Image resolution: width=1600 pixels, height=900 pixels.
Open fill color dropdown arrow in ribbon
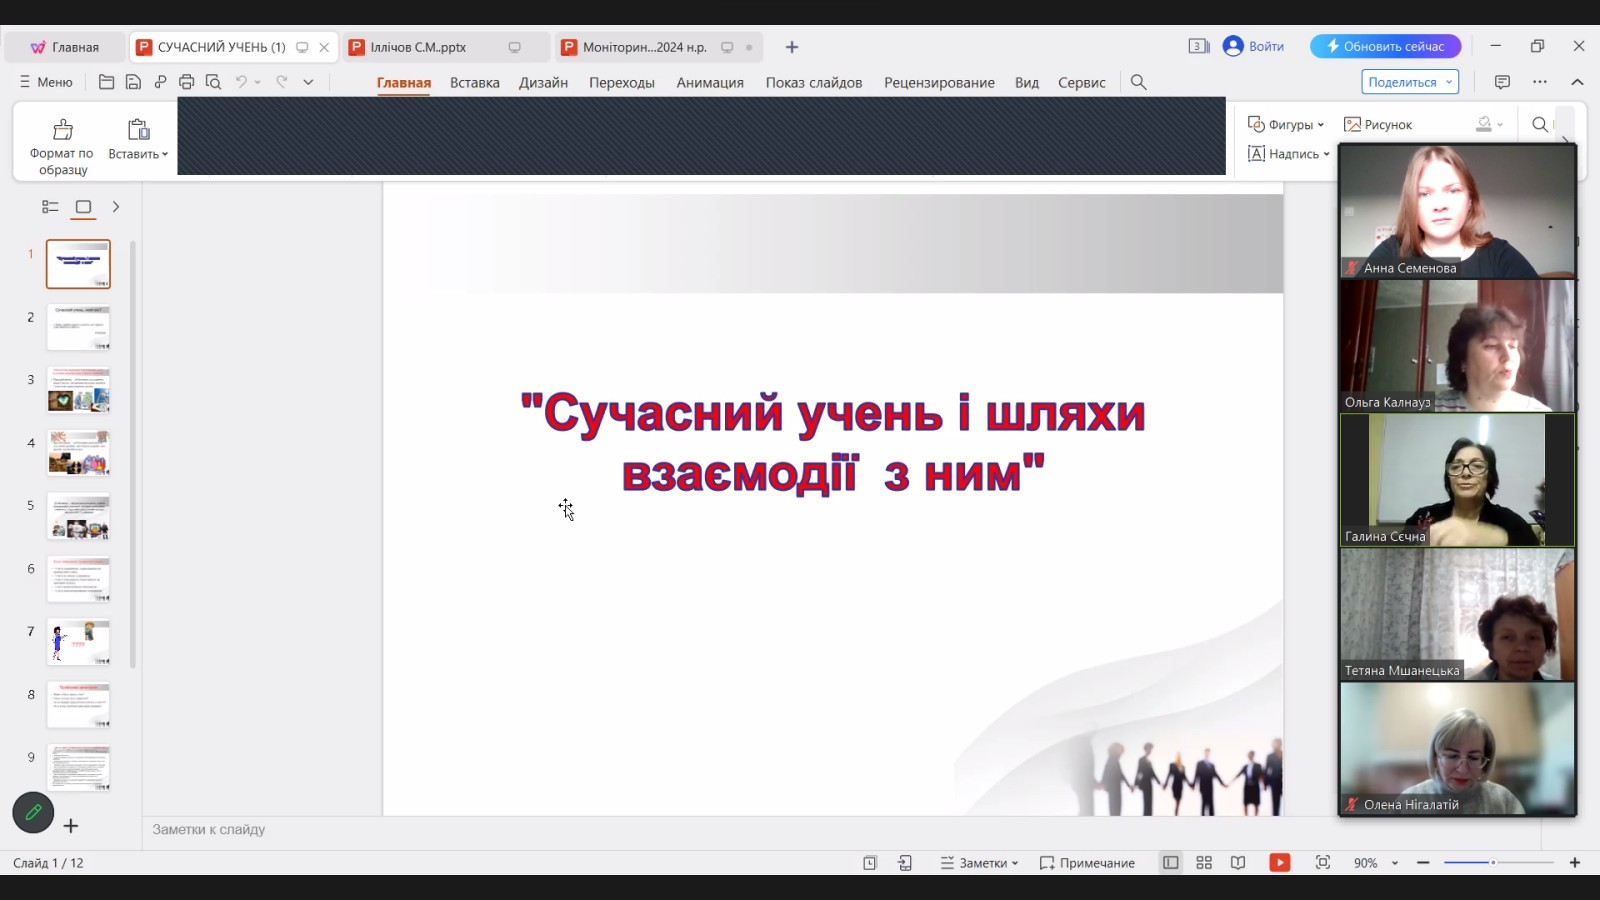click(1500, 125)
